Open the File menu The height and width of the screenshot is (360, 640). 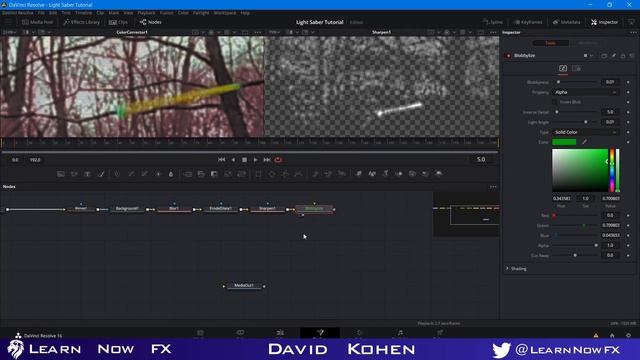click(41, 13)
